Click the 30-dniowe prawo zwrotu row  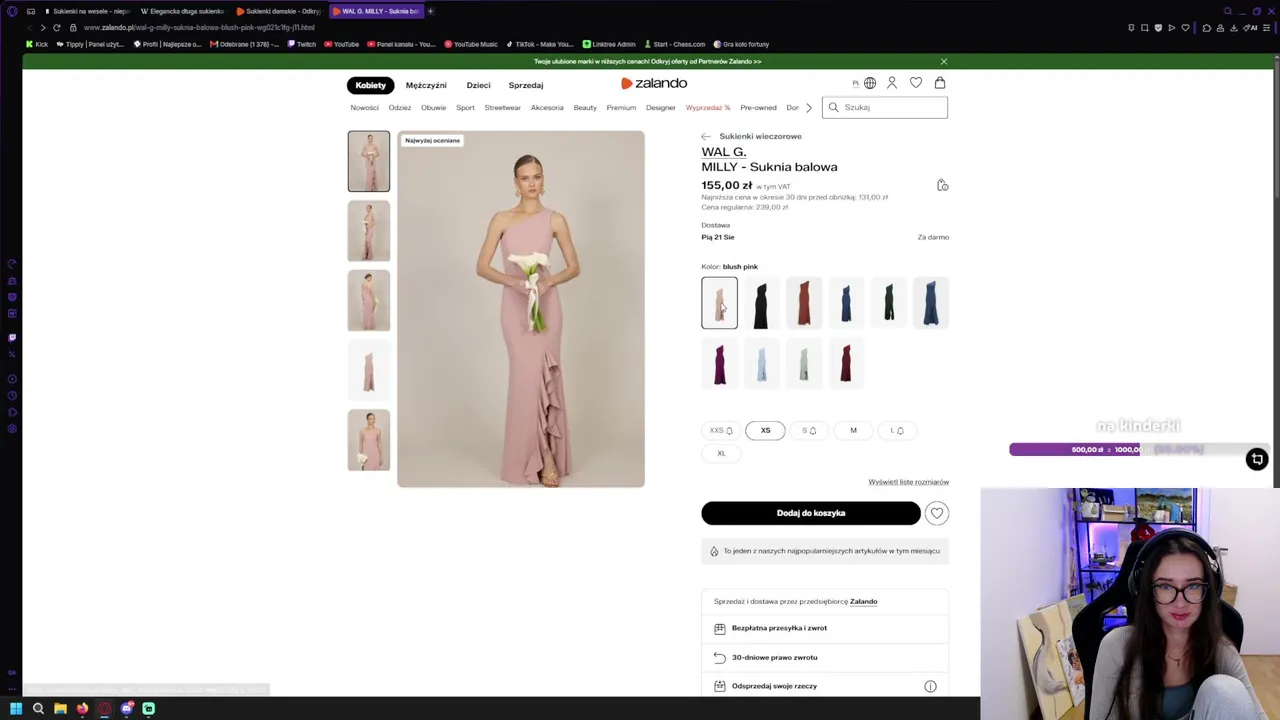825,657
